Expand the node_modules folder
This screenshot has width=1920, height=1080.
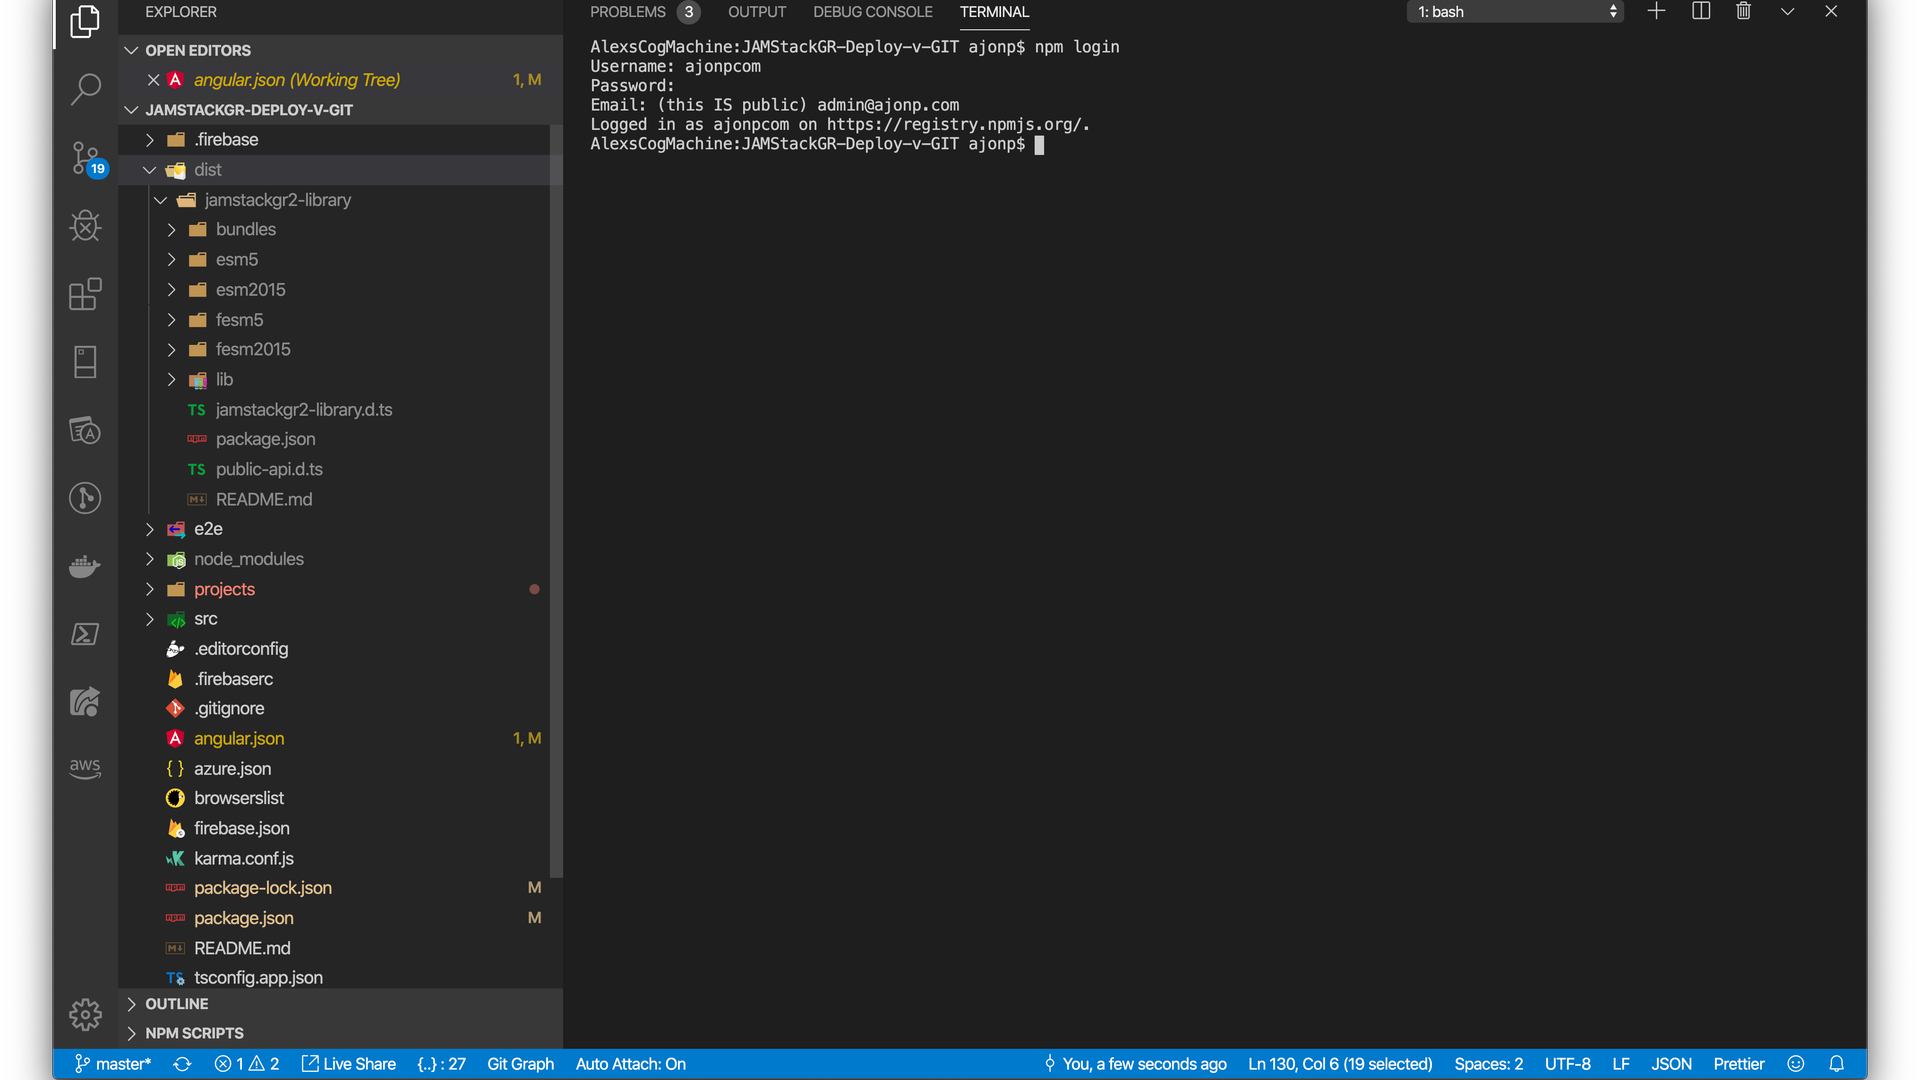[x=248, y=559]
